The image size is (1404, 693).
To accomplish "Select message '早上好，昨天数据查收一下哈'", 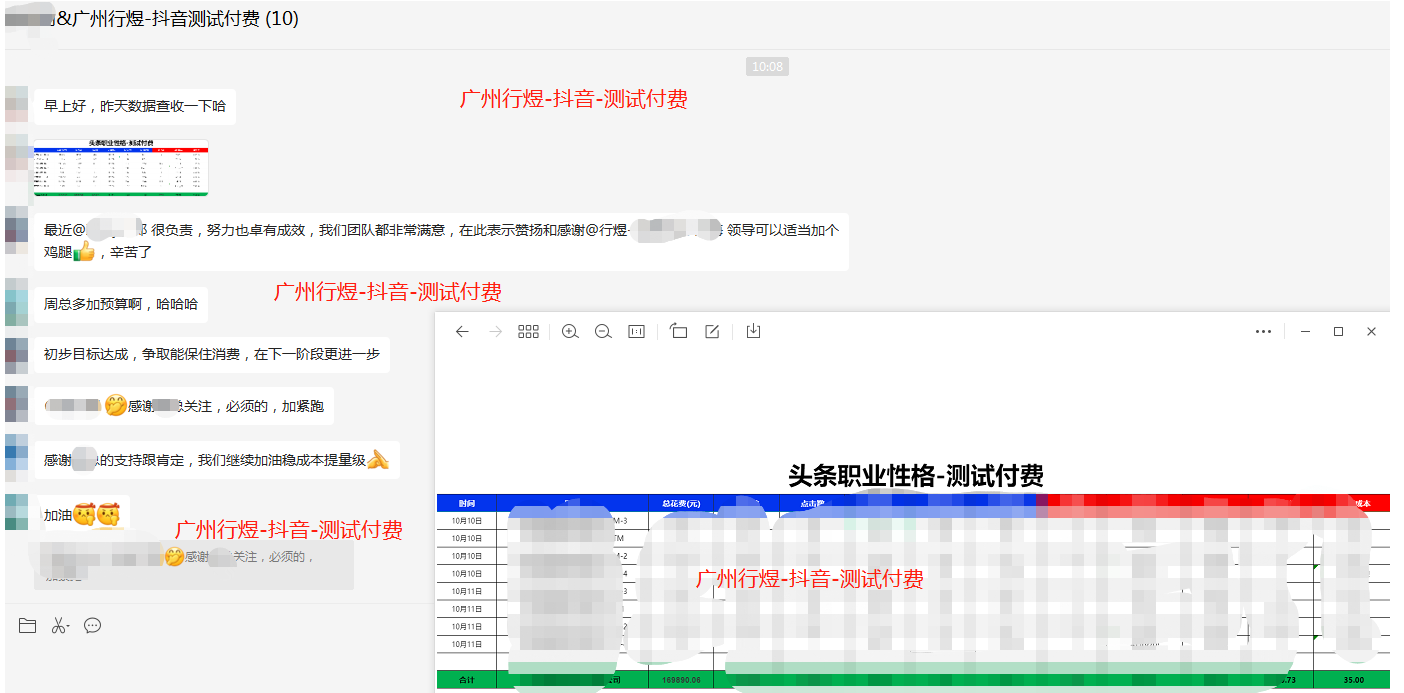I will pos(135,106).
